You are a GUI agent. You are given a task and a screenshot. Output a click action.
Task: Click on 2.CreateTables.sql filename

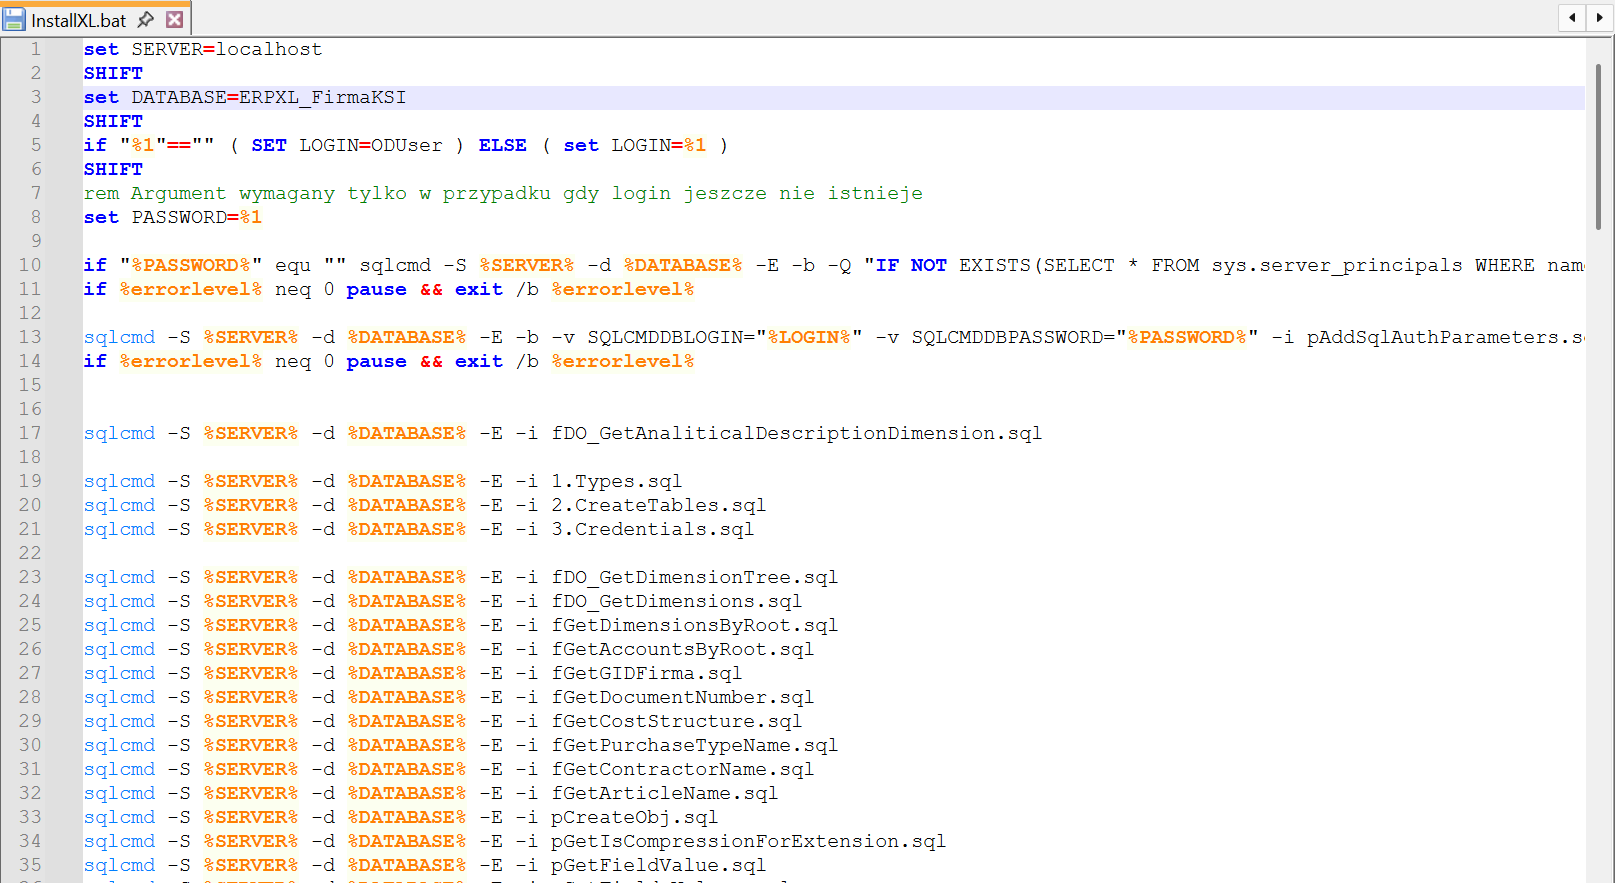[x=658, y=505]
